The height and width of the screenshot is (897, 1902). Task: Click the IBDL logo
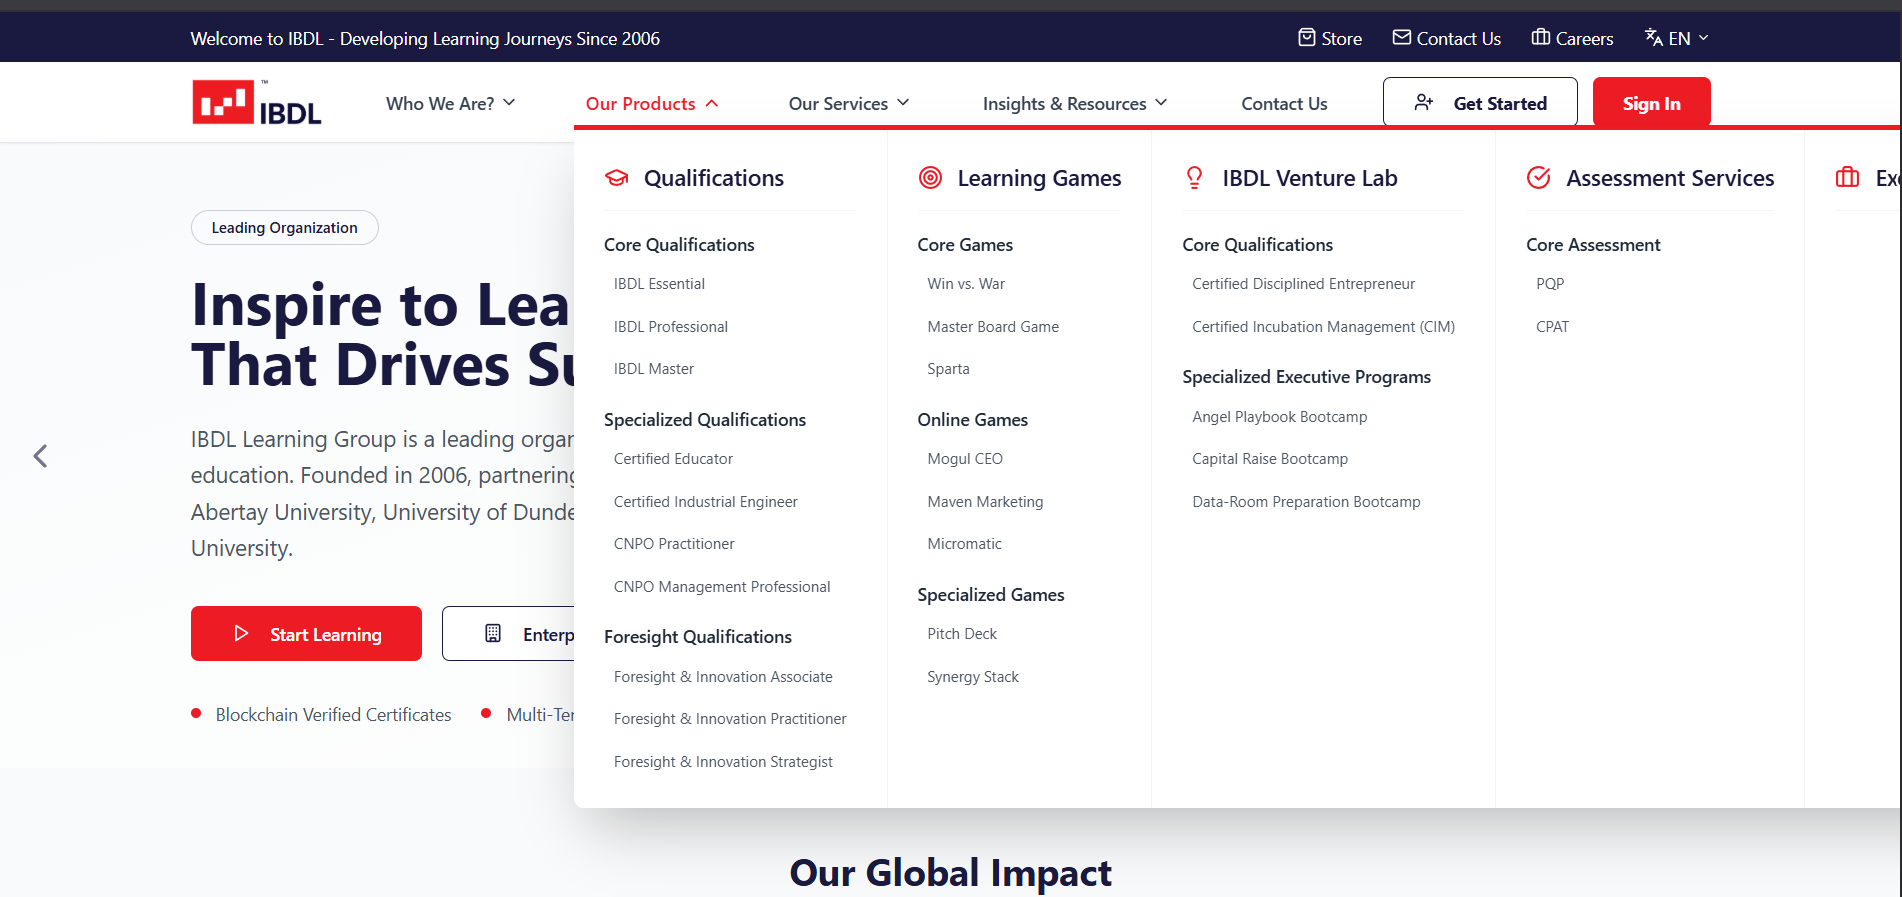tap(256, 103)
